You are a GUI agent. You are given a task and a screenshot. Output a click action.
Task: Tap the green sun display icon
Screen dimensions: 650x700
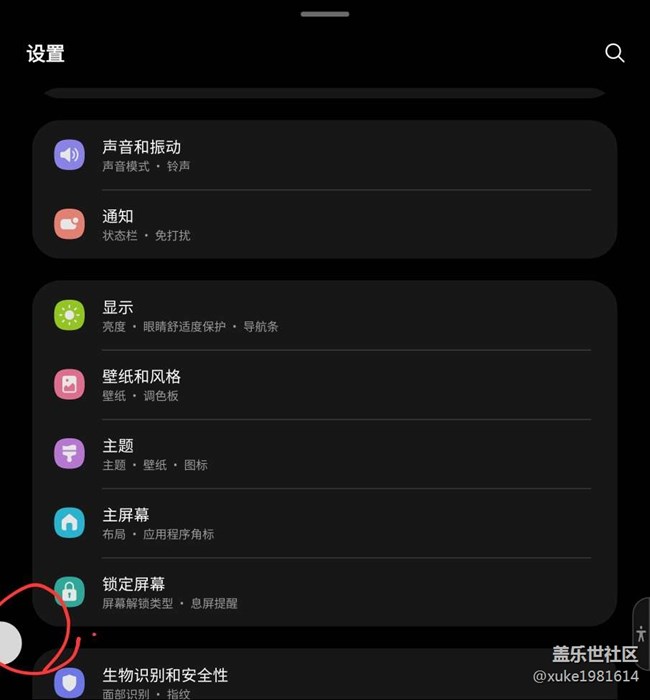click(69, 315)
